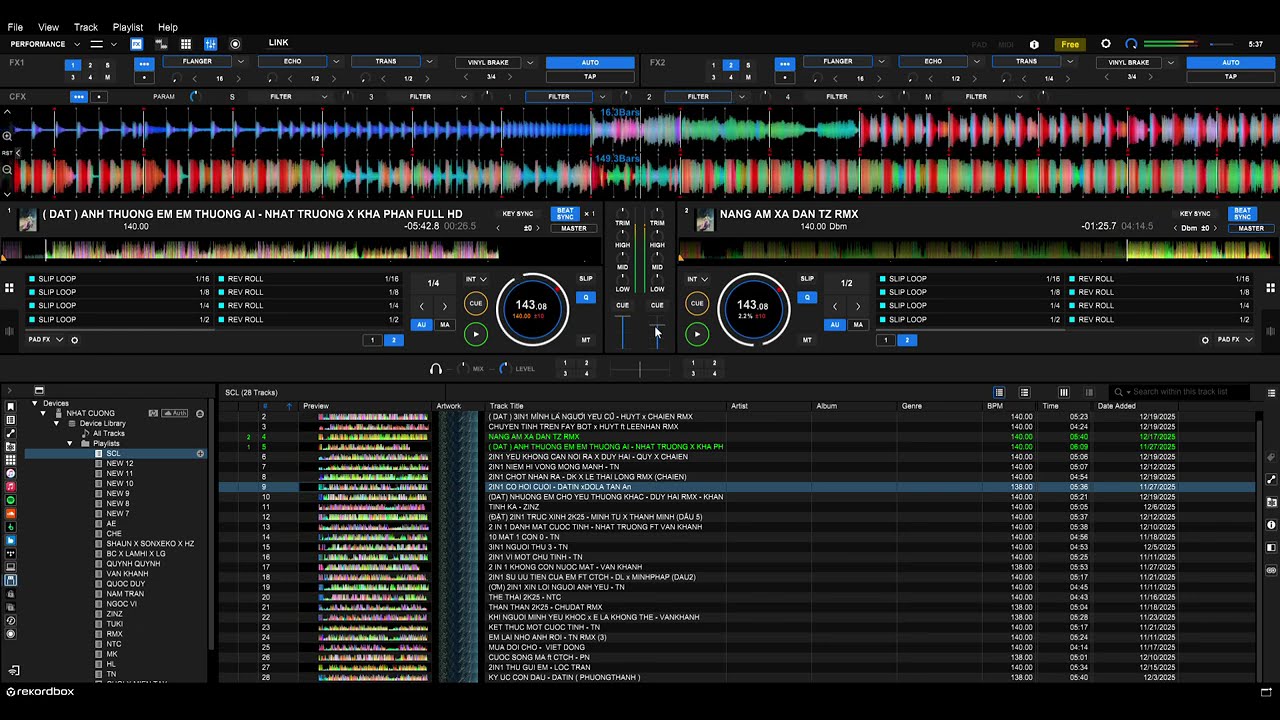Image resolution: width=1280 pixels, height=720 pixels.
Task: Click the track list search magnifier icon
Action: pyautogui.click(x=1119, y=392)
